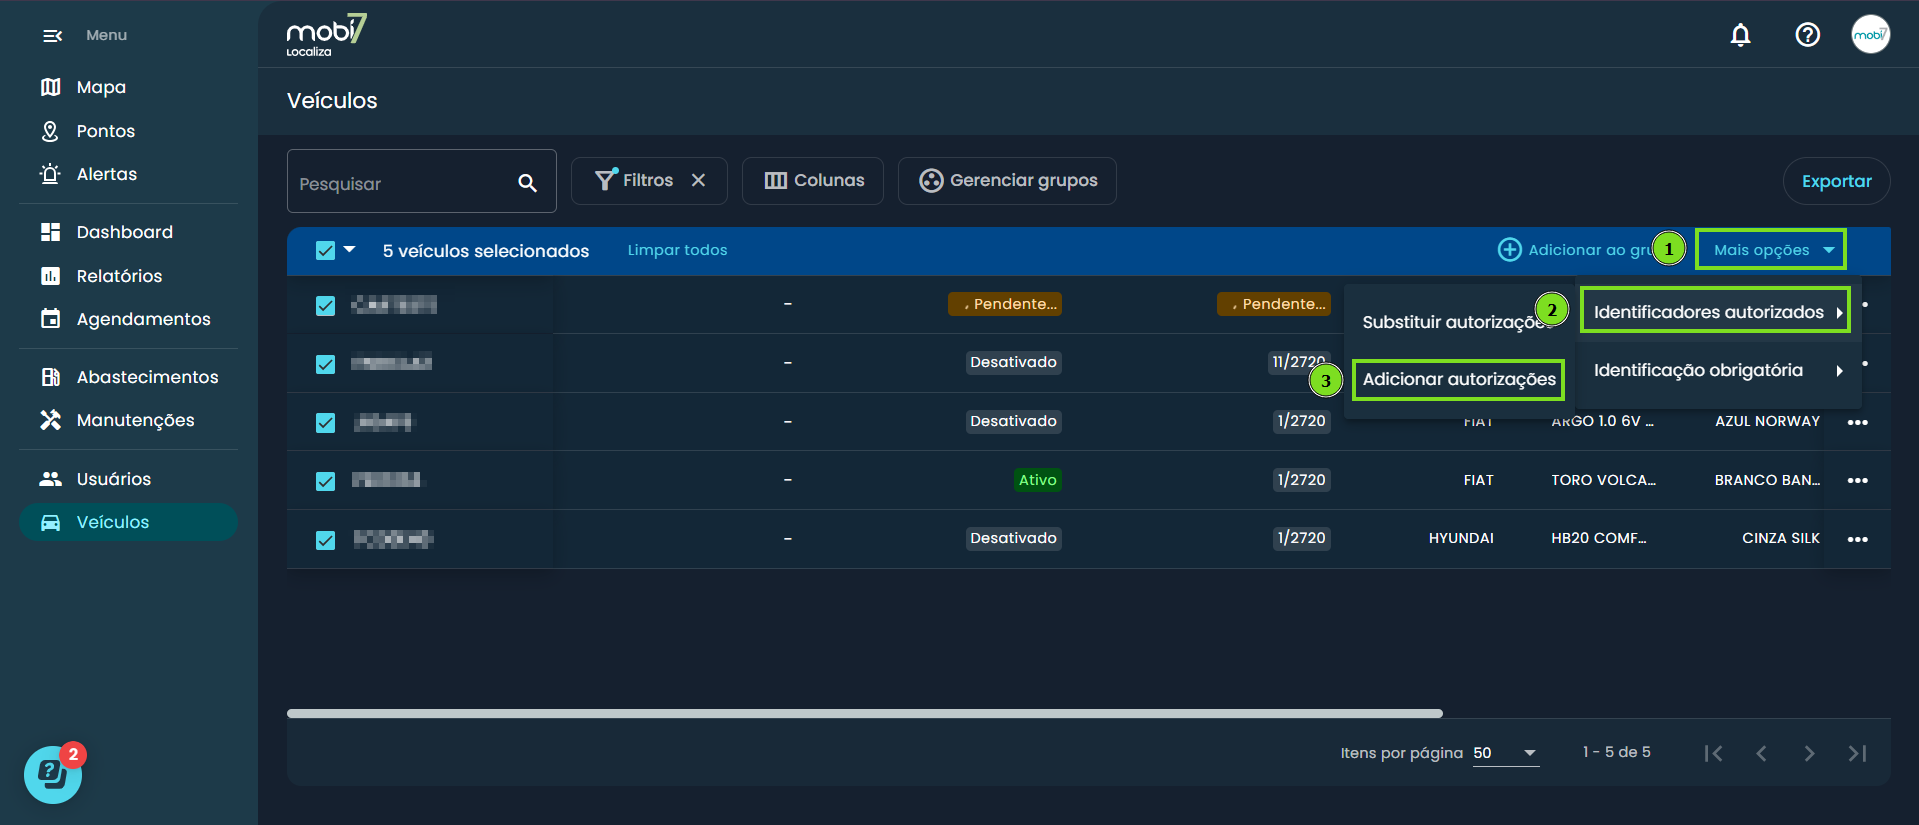Screen dimensions: 1919x825
Task: Click Desativado badge in HYUNDAI row
Action: tap(1013, 538)
